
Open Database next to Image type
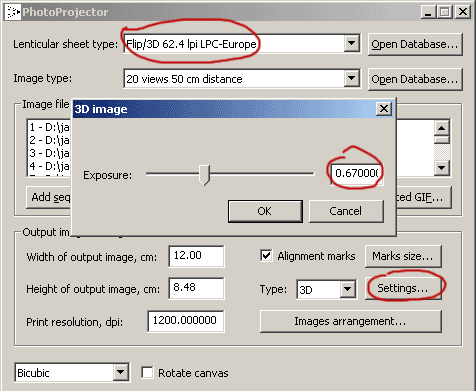point(415,79)
